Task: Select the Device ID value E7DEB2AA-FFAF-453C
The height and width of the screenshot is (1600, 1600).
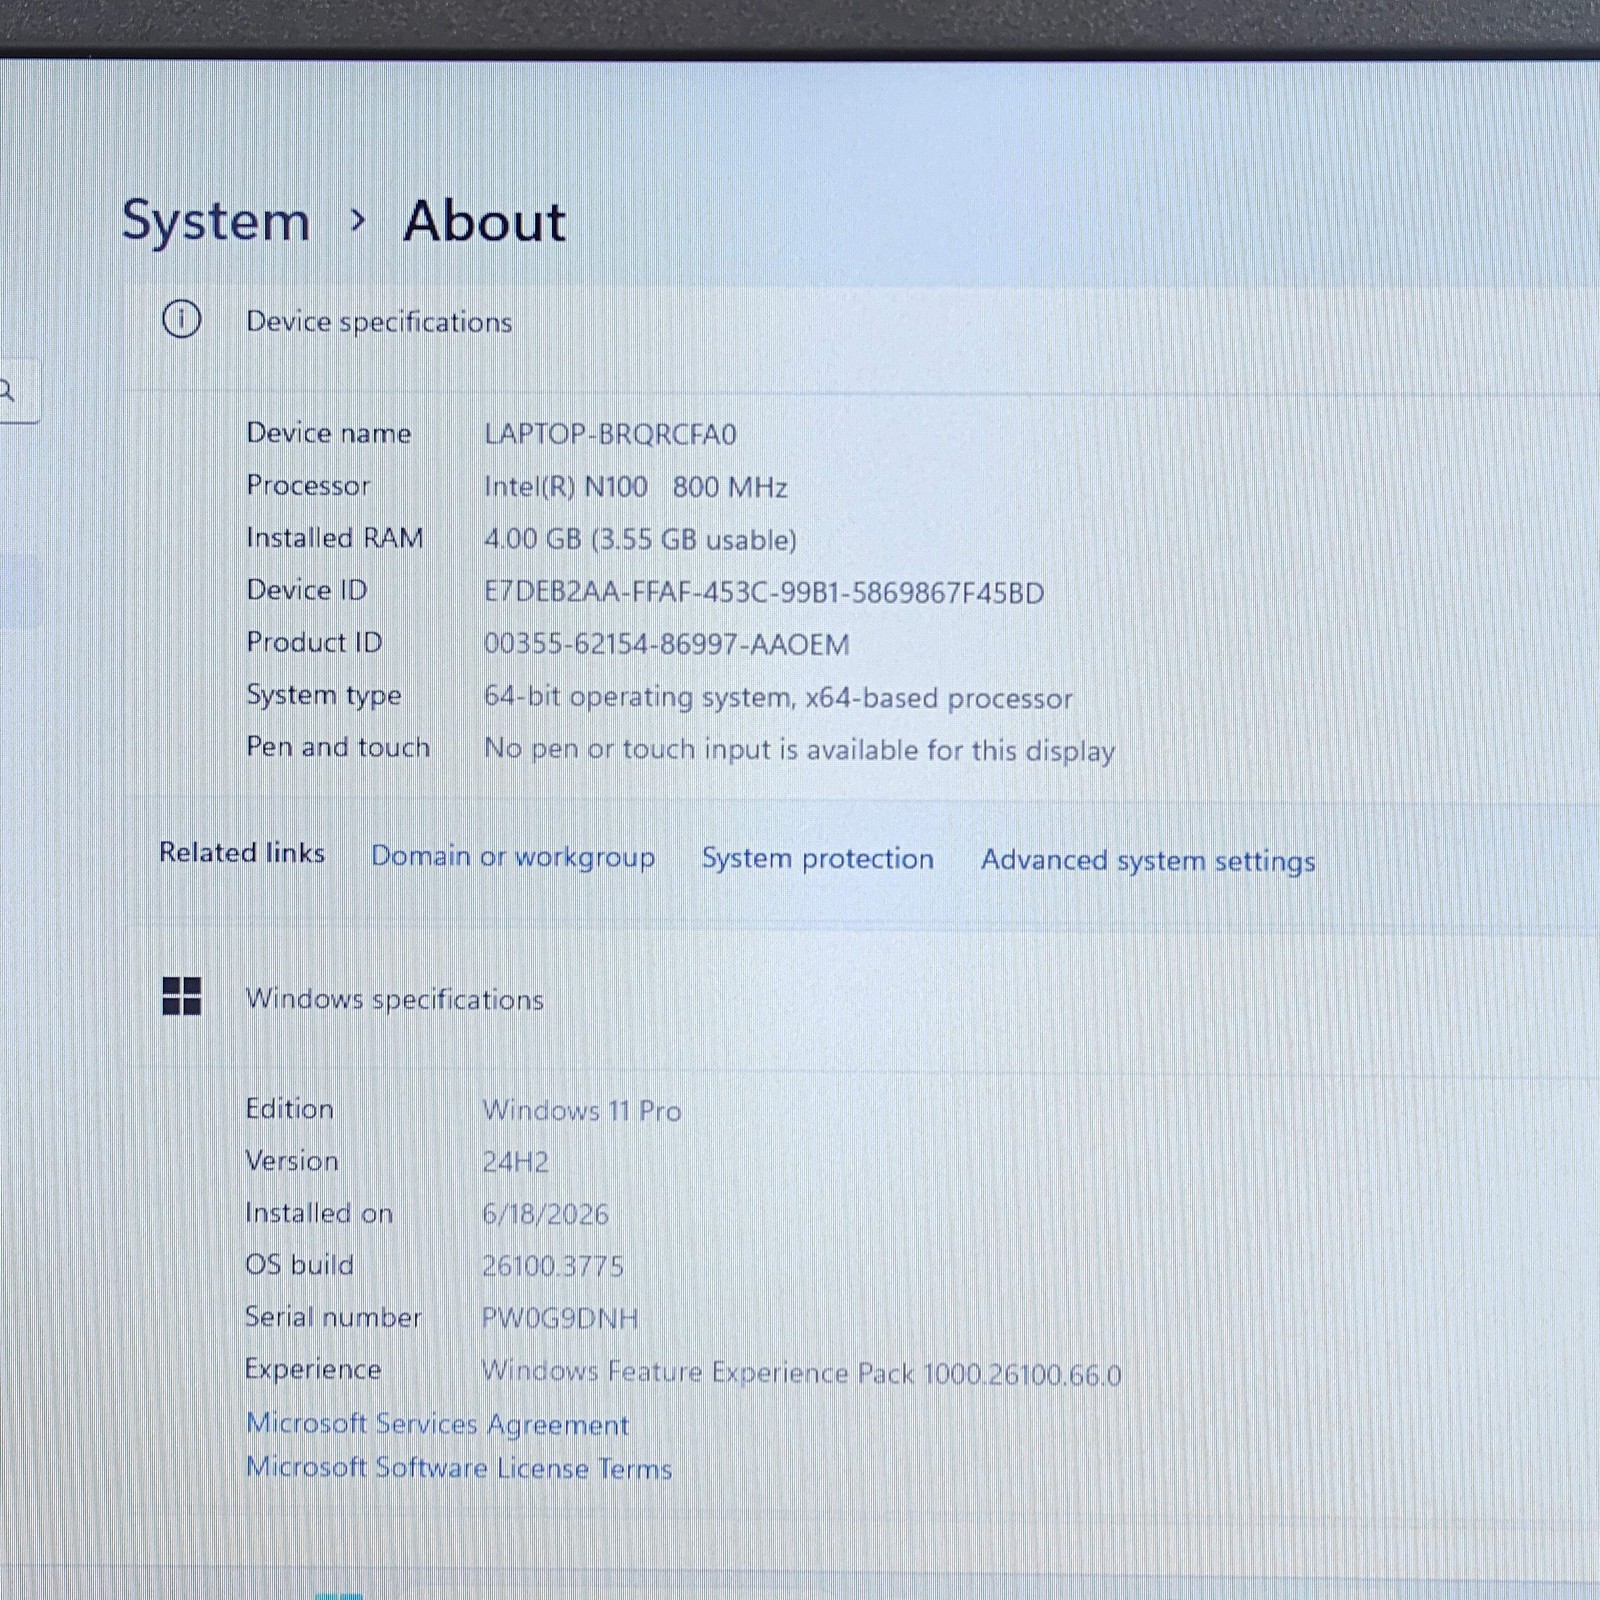Action: [x=764, y=593]
